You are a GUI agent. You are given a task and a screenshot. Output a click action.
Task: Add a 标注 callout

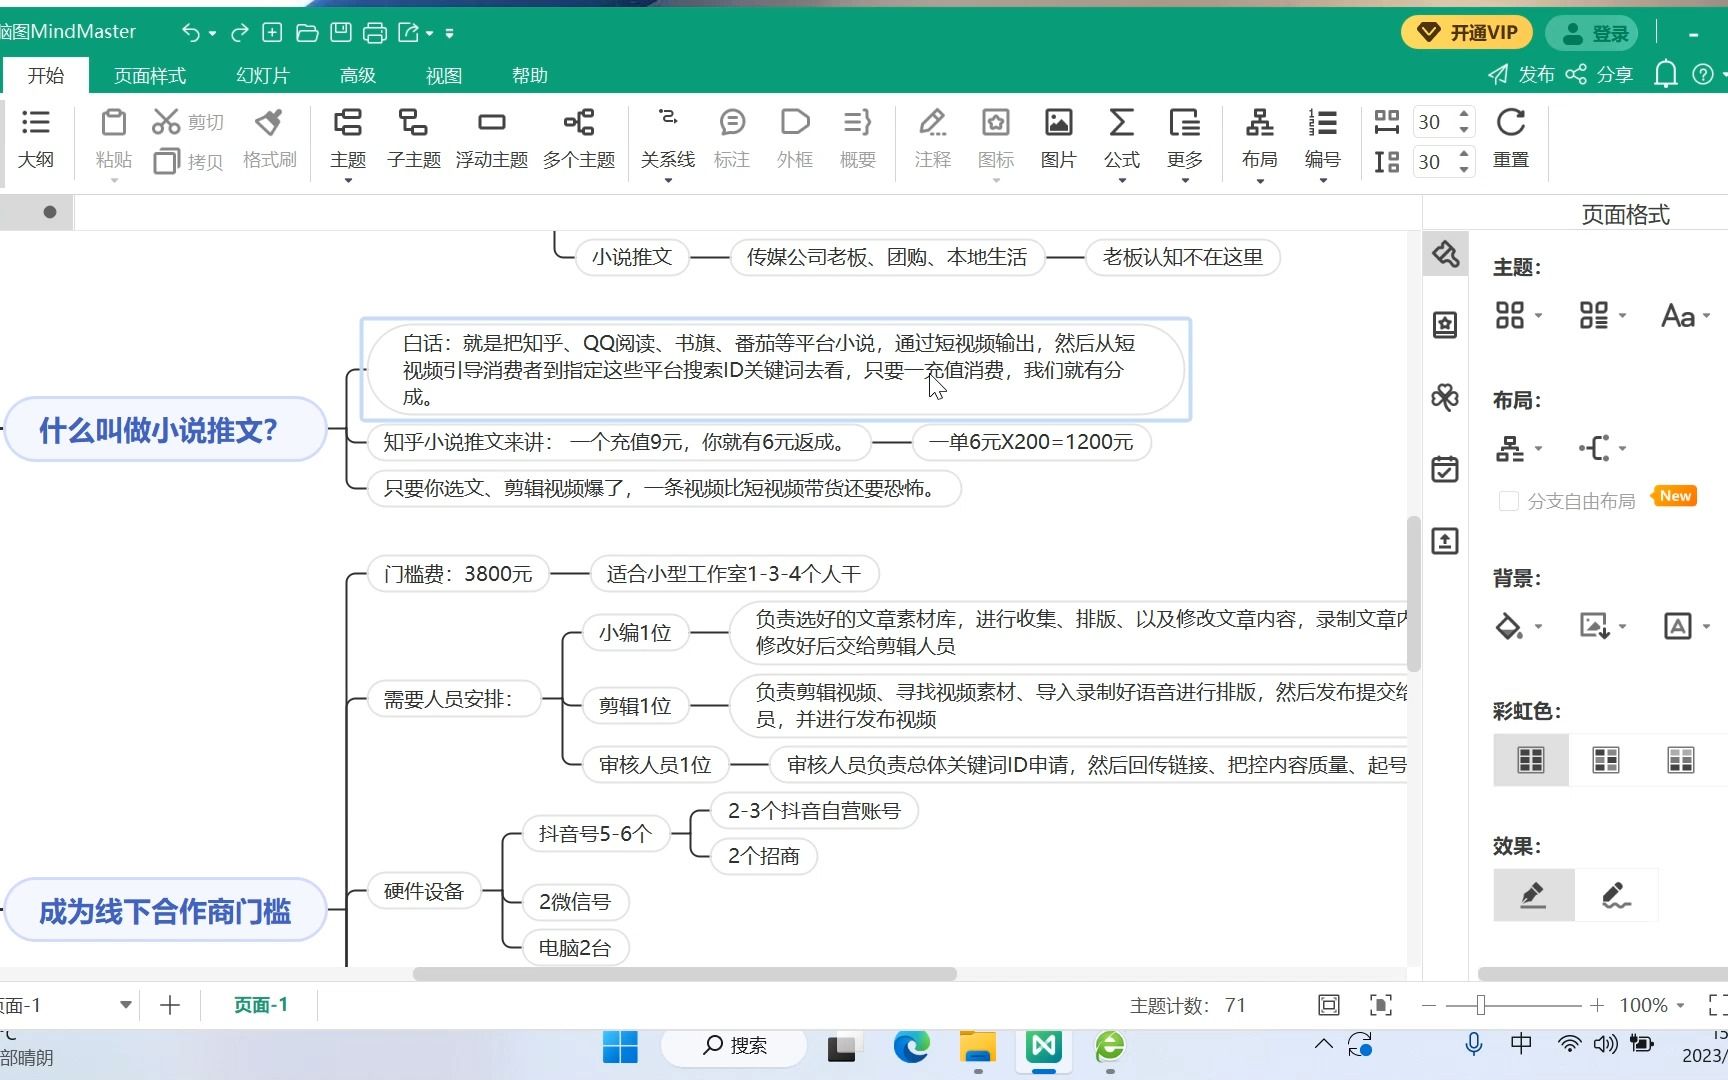tap(732, 139)
